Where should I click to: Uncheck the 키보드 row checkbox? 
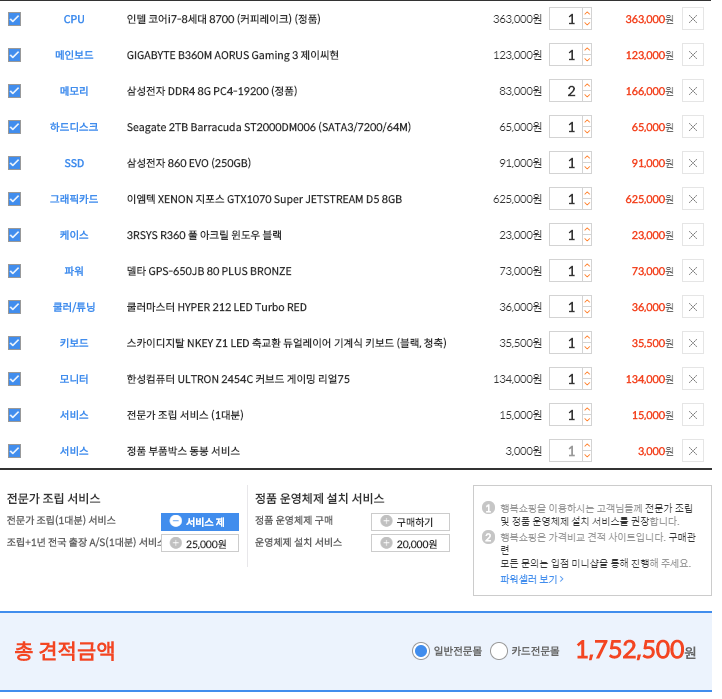(14, 343)
